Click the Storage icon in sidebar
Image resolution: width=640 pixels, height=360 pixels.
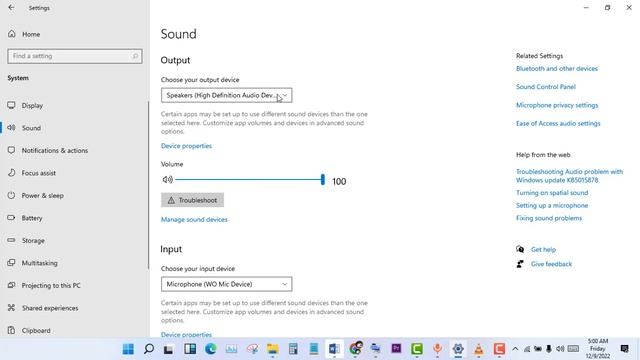(11, 240)
